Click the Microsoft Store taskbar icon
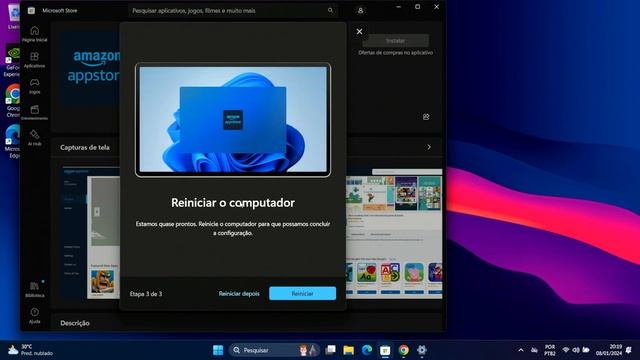Viewport: 640px width, 360px height. pos(385,350)
